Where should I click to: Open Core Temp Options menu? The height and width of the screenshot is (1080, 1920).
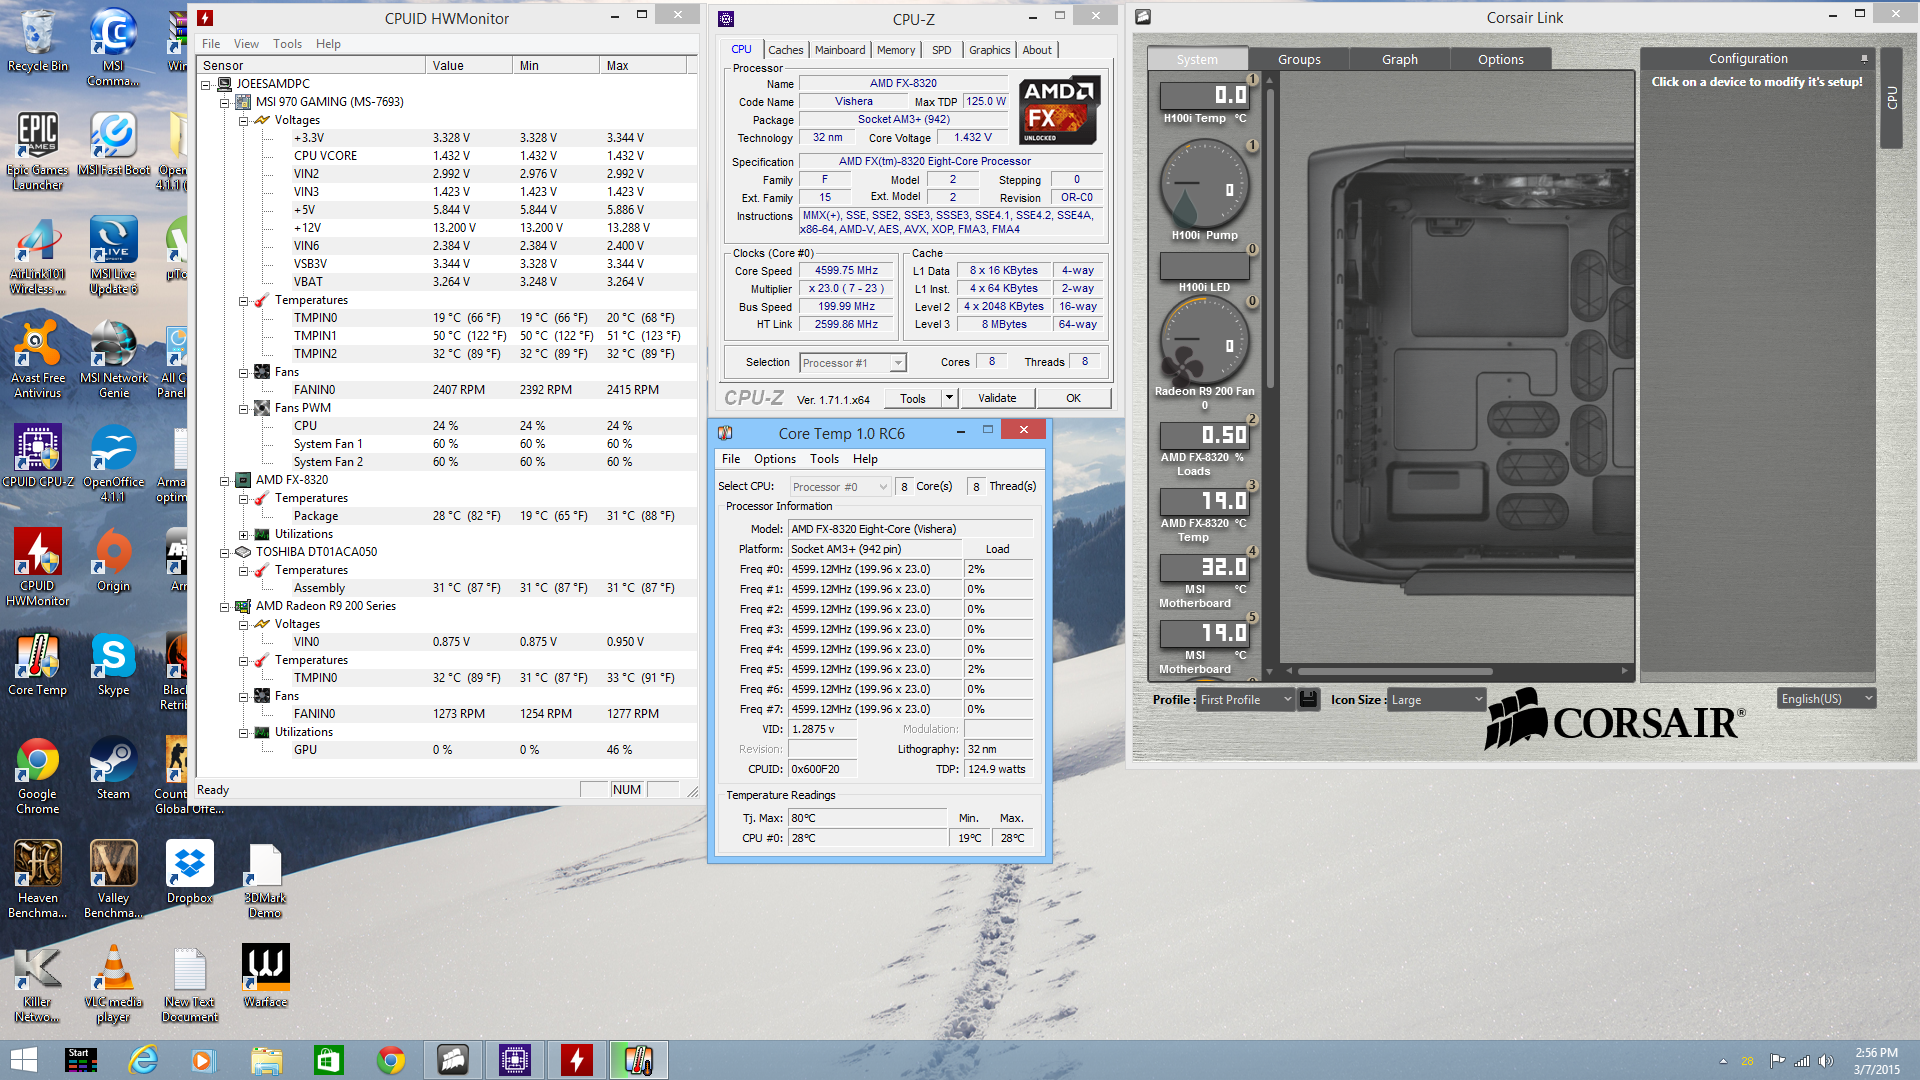(775, 459)
